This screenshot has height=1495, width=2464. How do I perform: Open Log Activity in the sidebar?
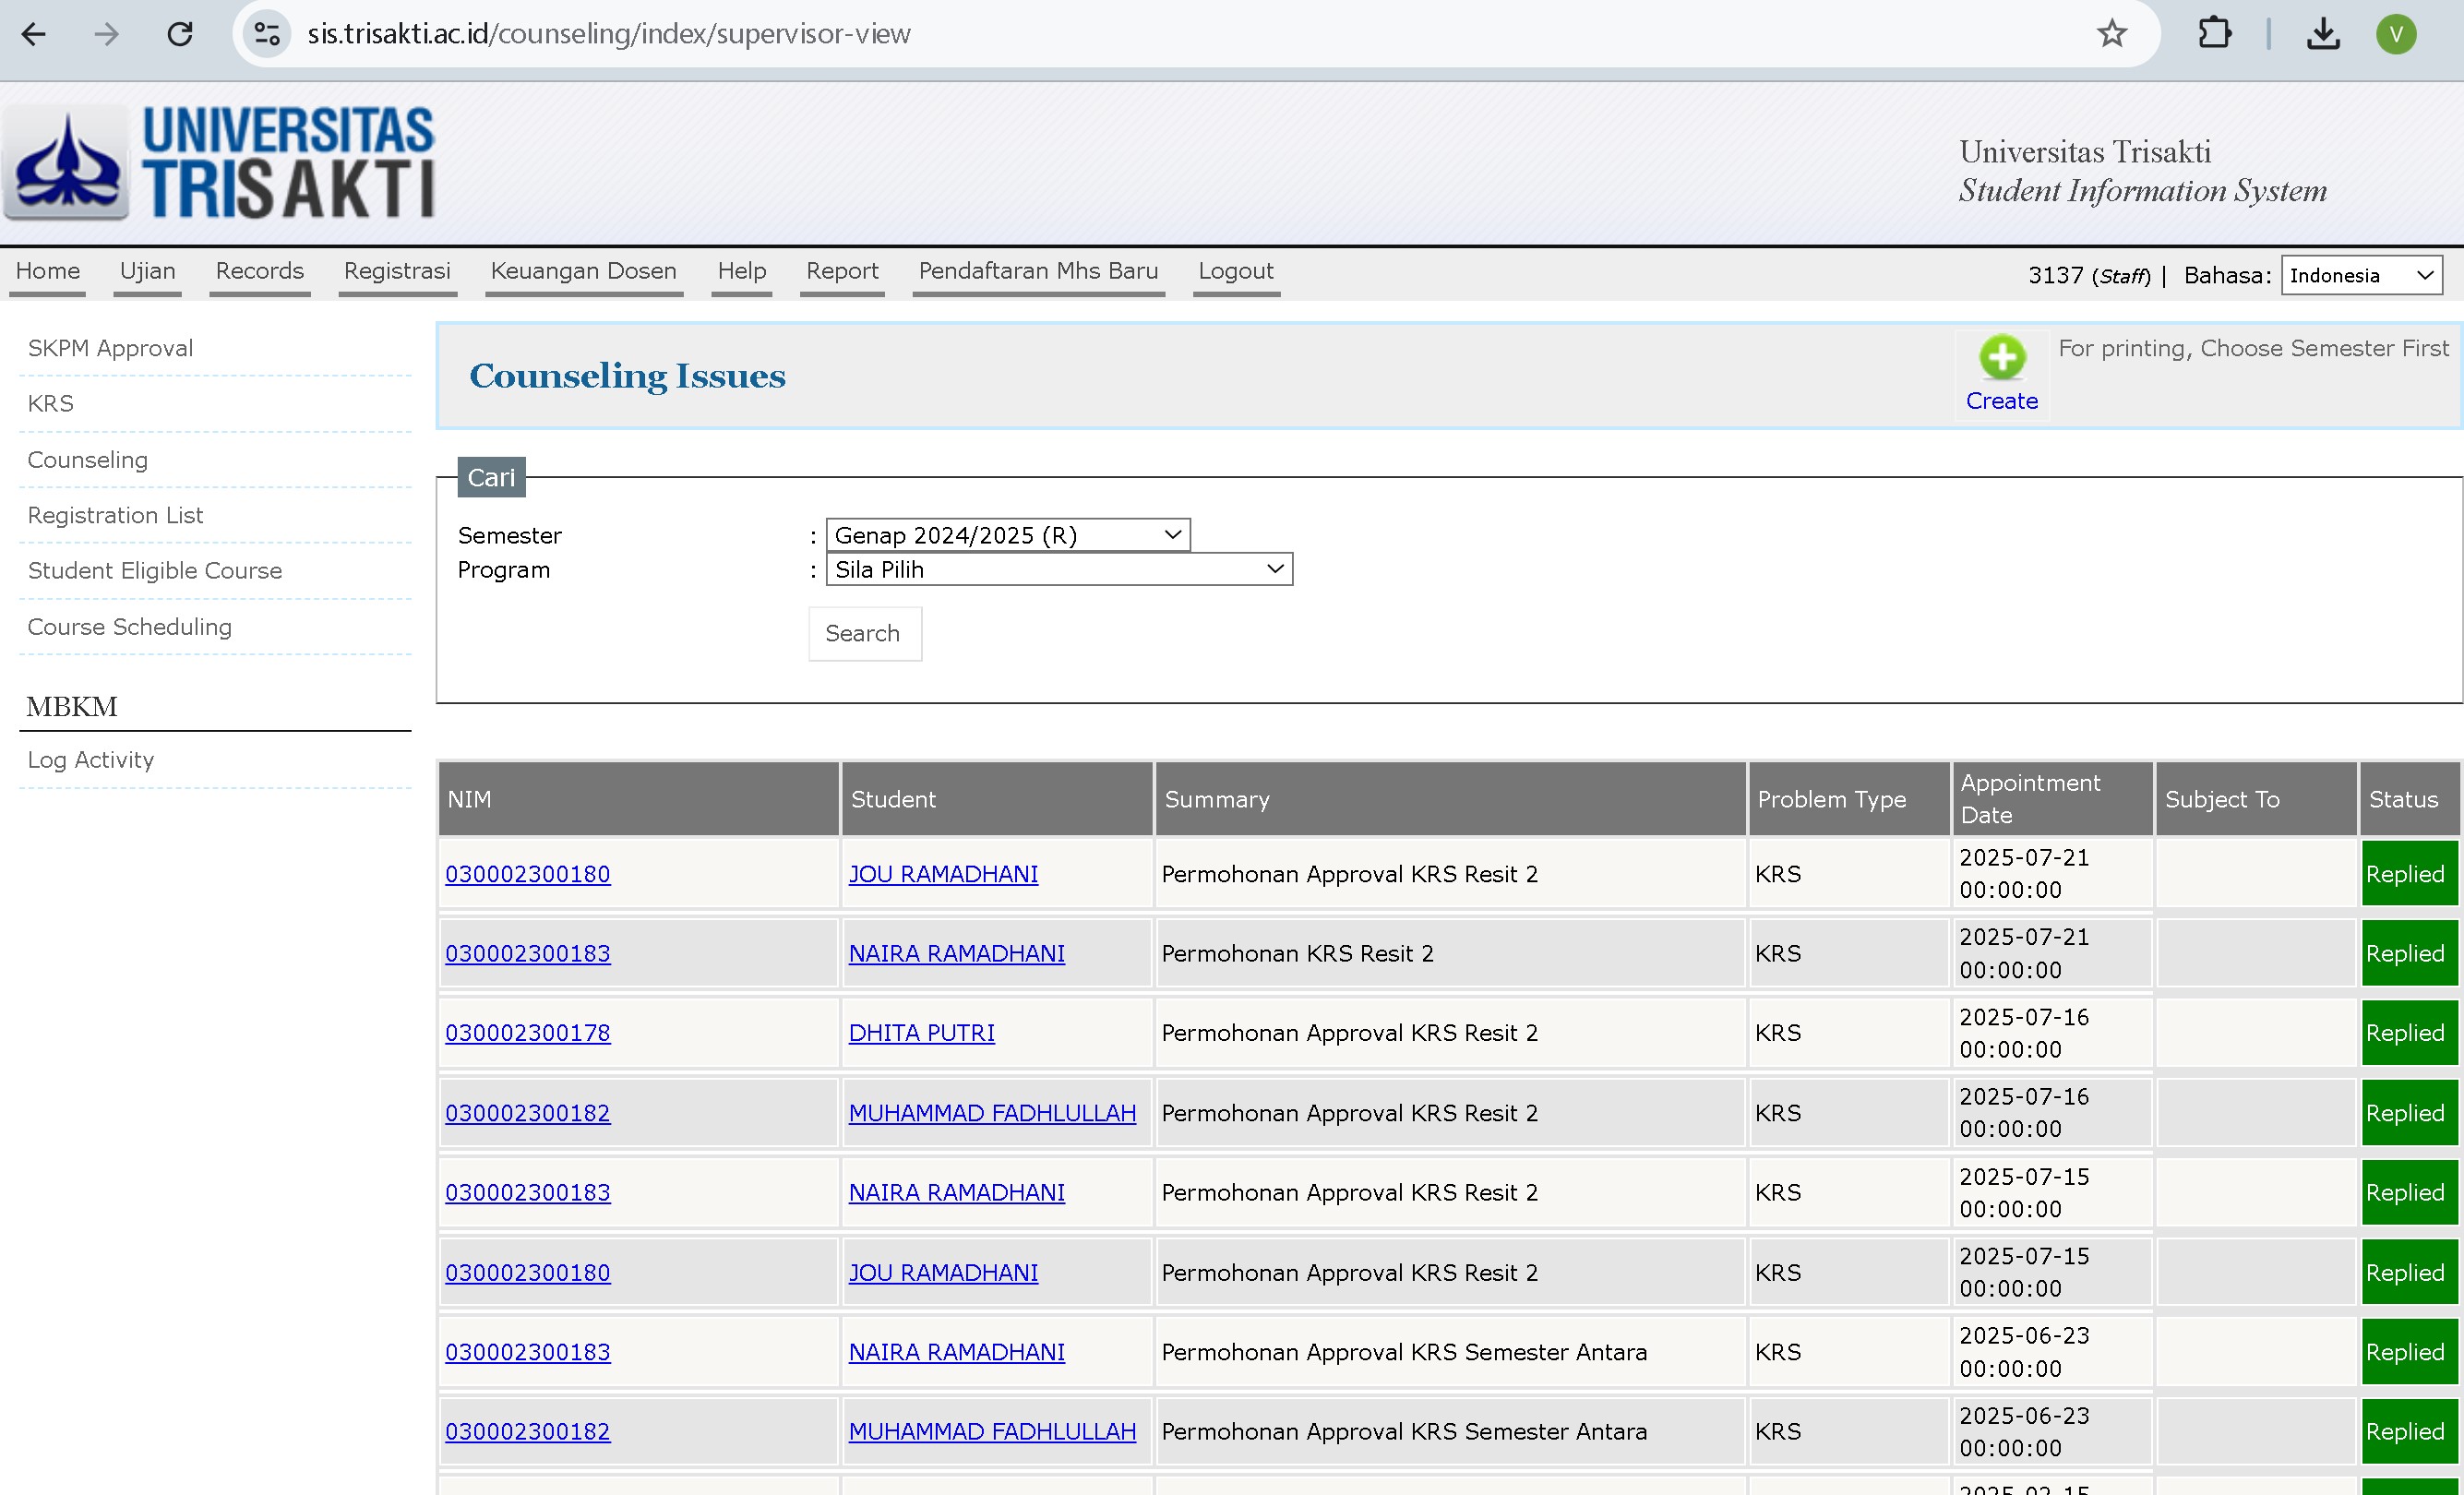91,760
